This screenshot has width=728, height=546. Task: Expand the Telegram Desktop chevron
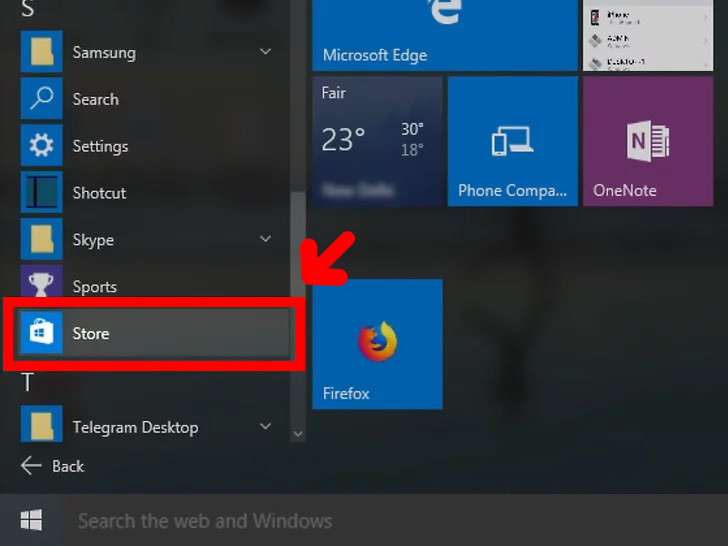click(x=265, y=426)
